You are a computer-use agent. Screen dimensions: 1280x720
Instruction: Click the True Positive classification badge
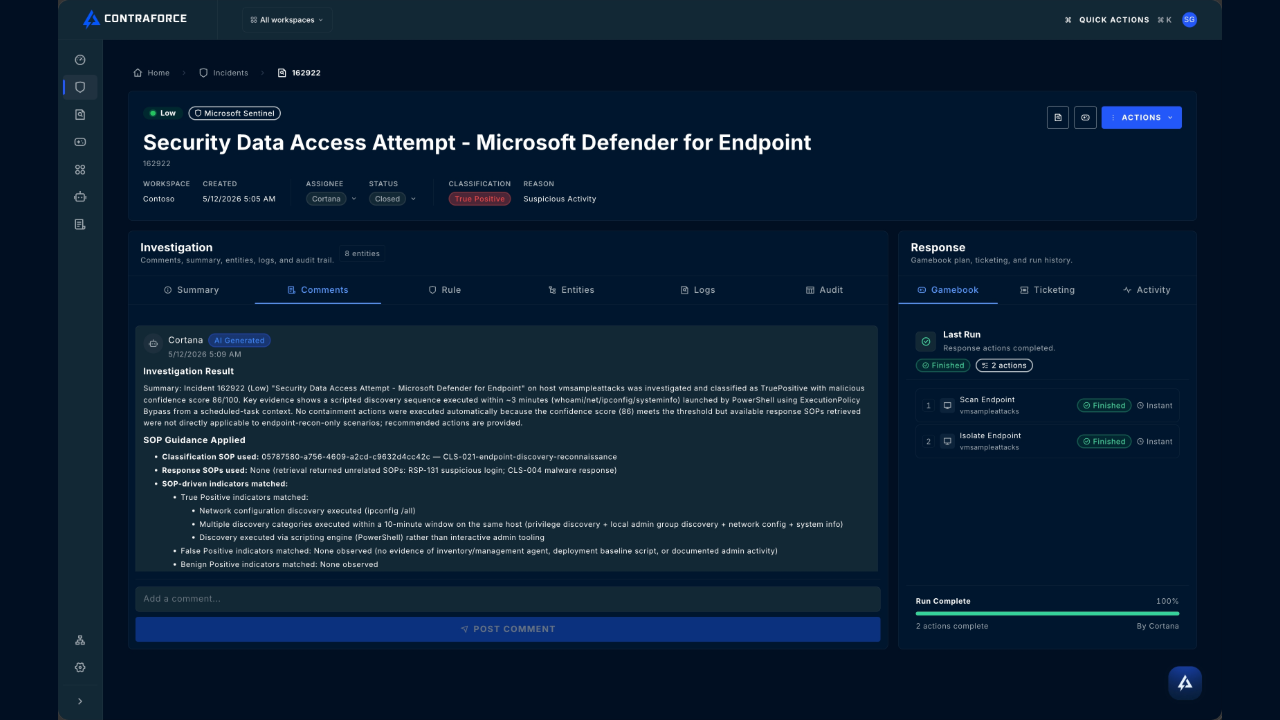(x=480, y=199)
